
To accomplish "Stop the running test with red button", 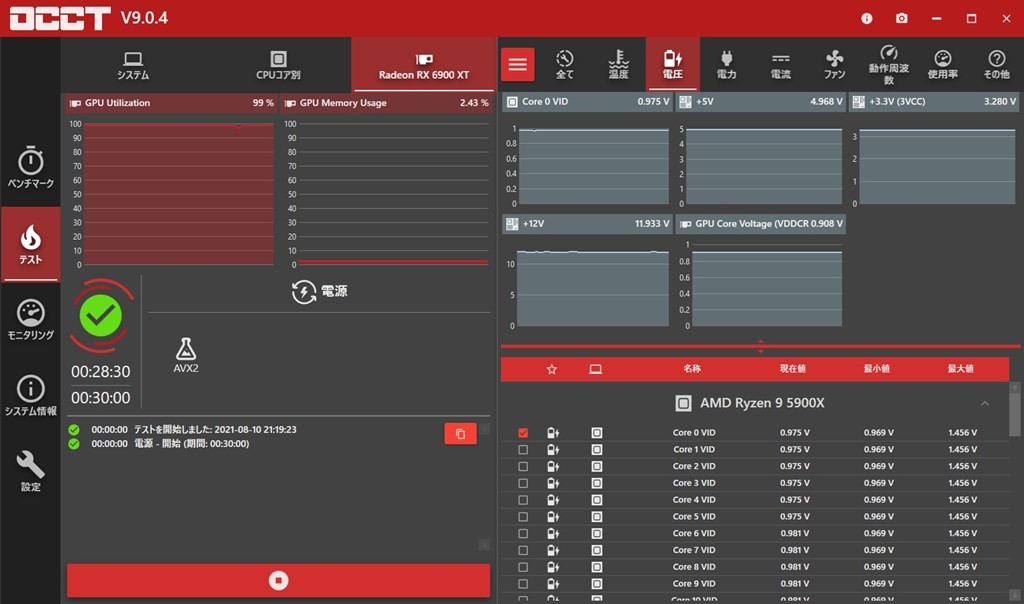I will [x=278, y=580].
